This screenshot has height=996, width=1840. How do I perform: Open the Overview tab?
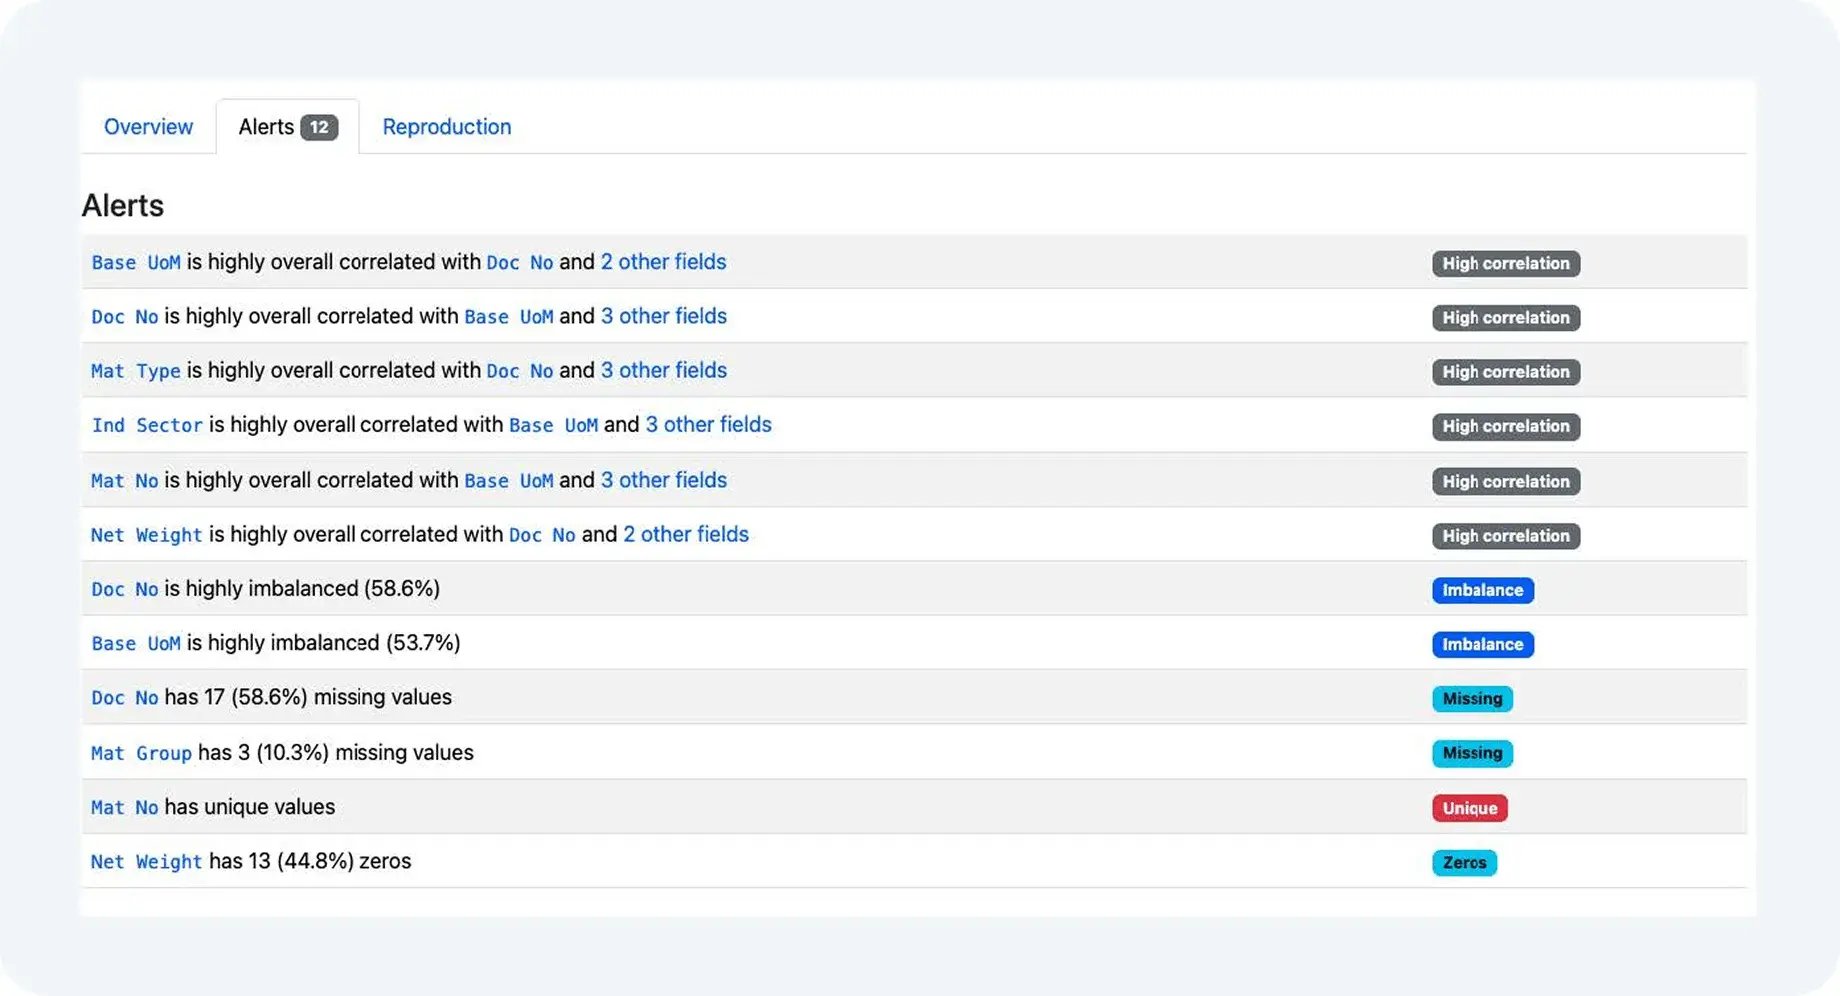point(148,127)
